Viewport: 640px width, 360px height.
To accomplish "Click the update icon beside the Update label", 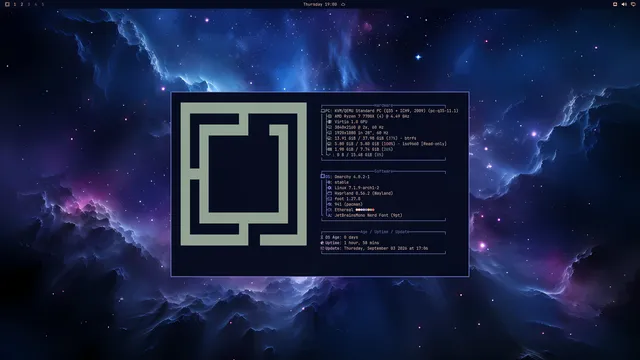I will (322, 248).
